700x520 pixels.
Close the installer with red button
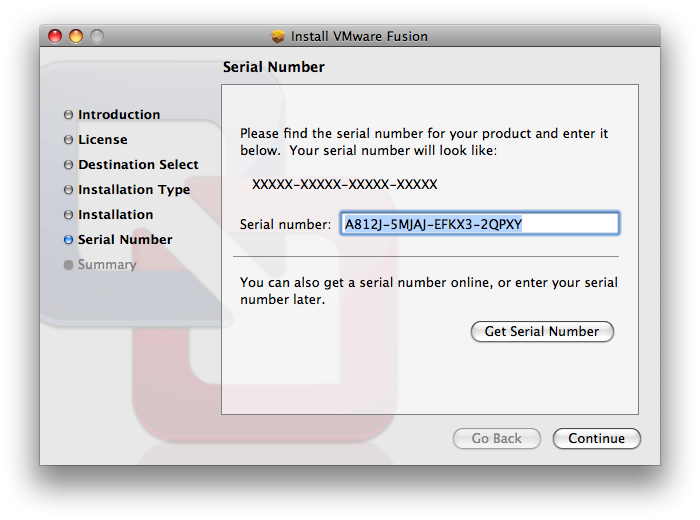55,36
